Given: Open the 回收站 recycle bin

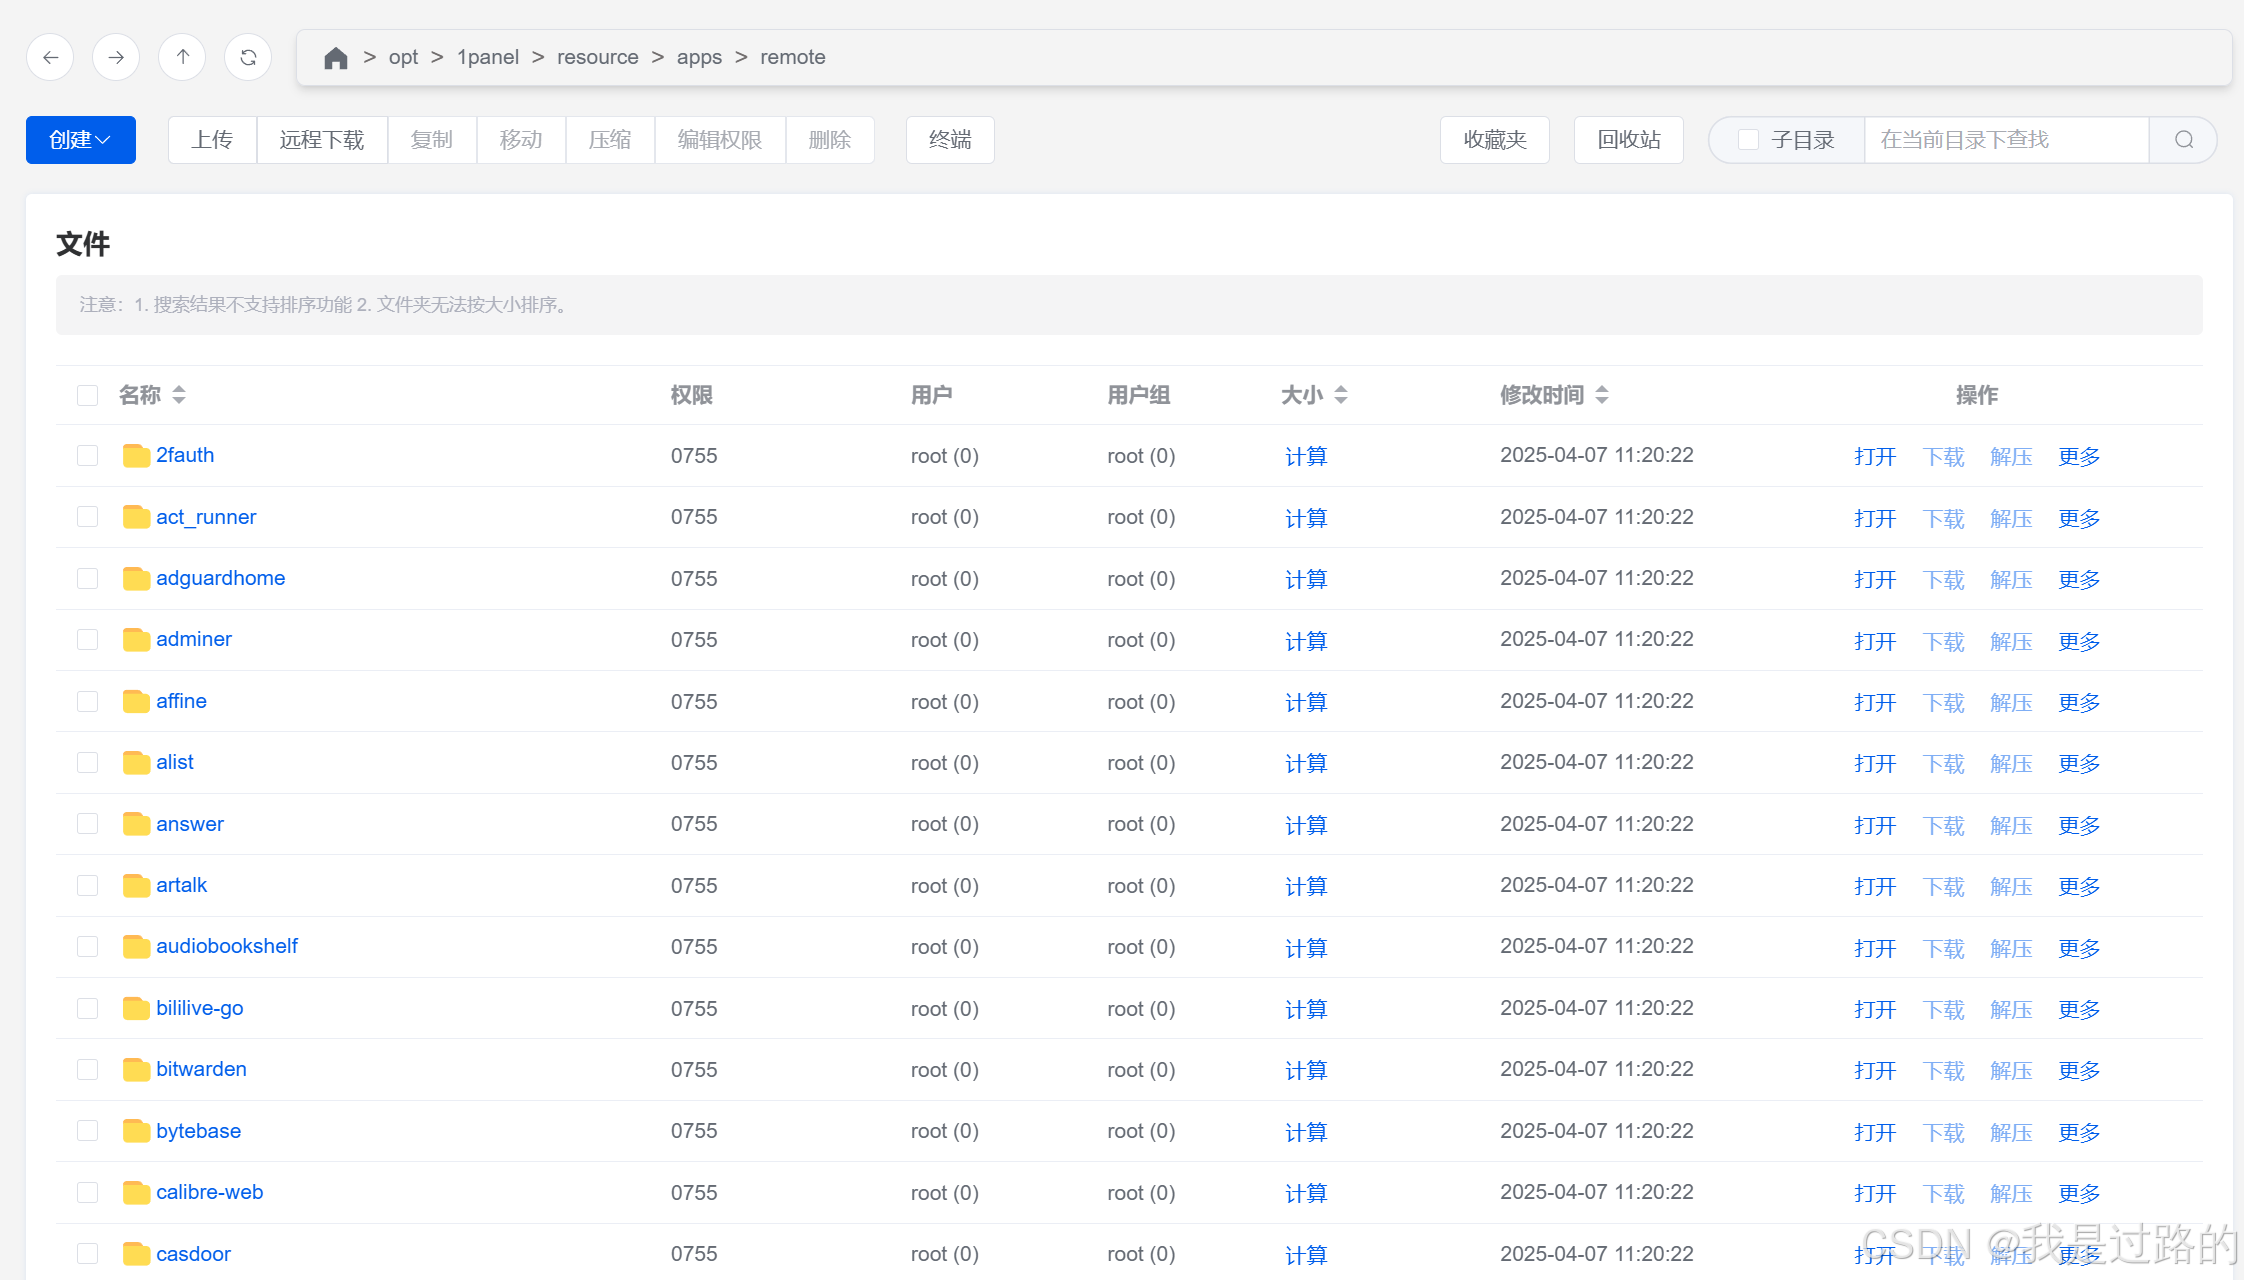Looking at the screenshot, I should [1628, 140].
